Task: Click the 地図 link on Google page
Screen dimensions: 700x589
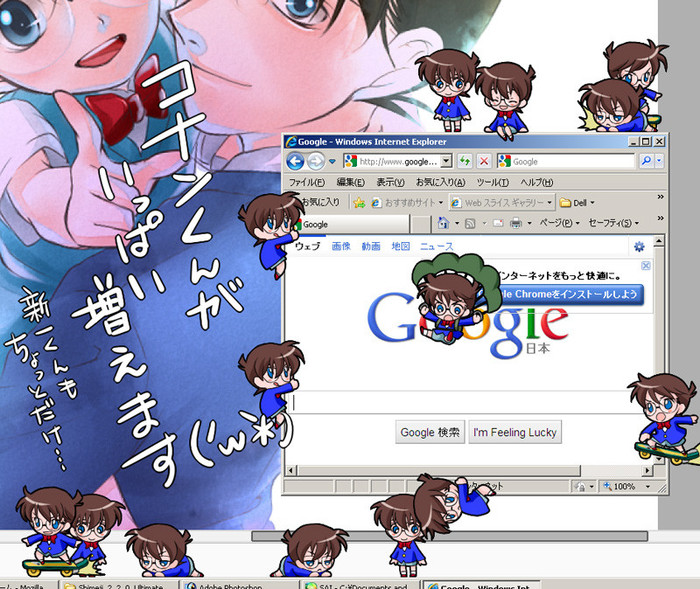Action: coord(400,246)
